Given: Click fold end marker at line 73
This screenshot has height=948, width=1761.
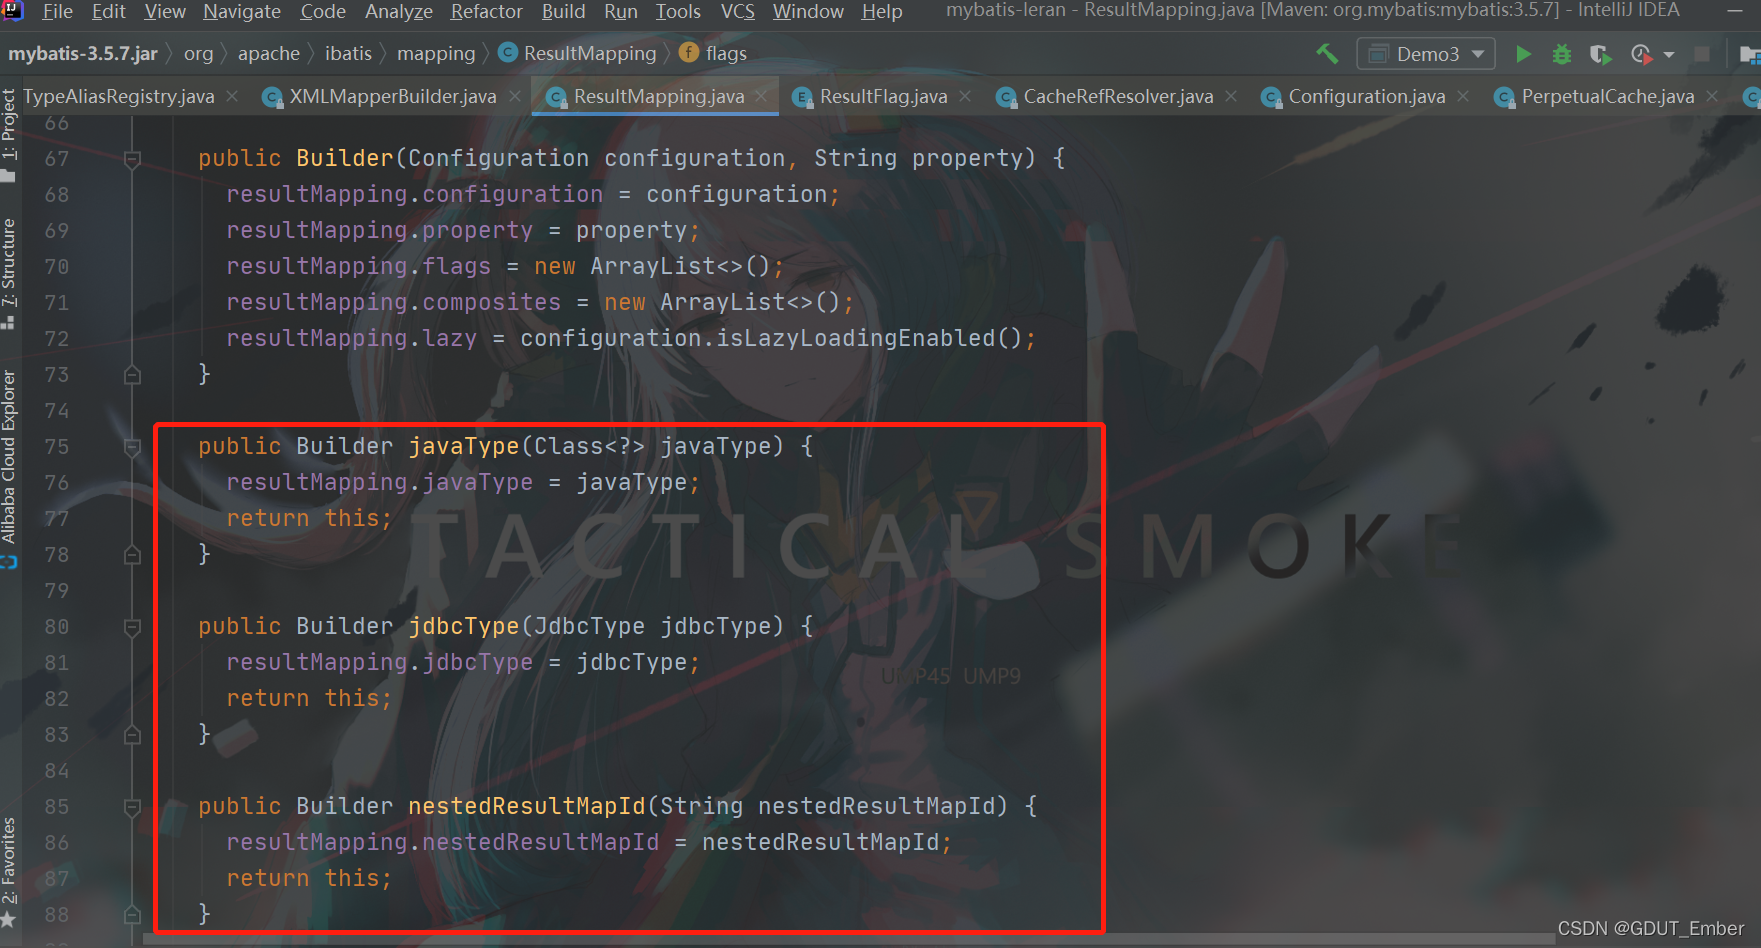Looking at the screenshot, I should click(132, 375).
